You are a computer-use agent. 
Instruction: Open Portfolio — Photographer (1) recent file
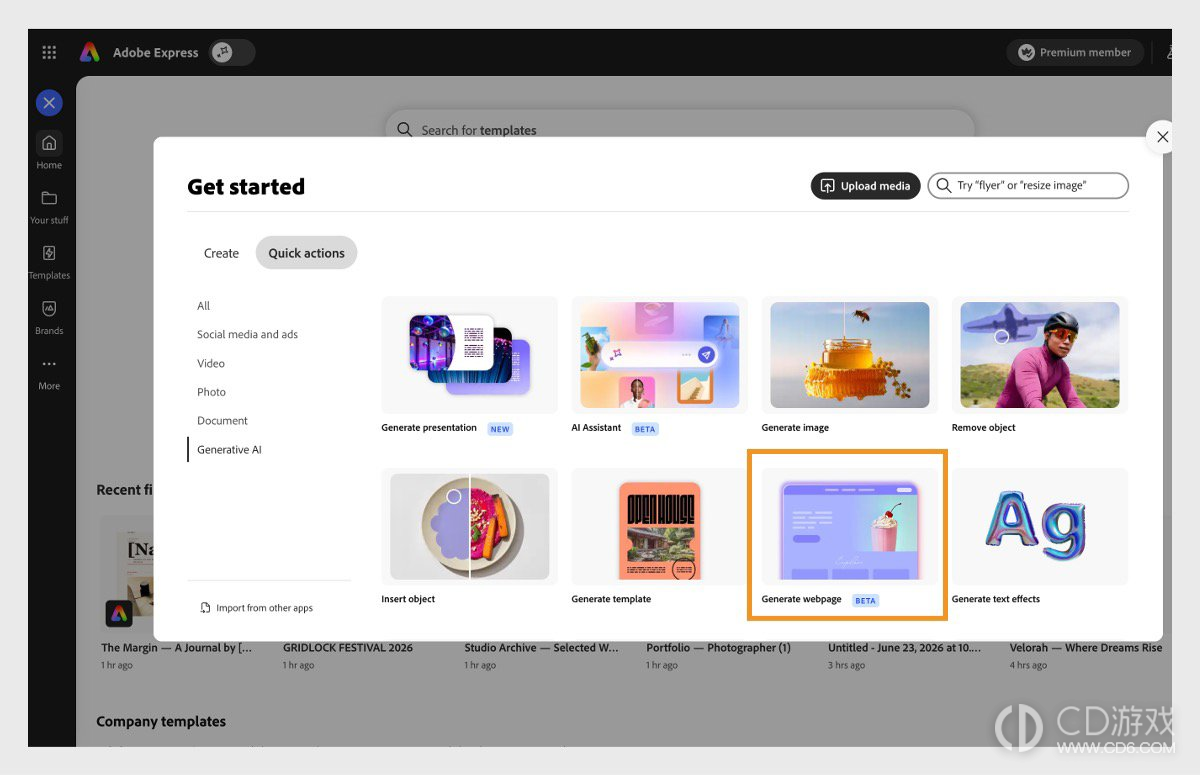[718, 648]
